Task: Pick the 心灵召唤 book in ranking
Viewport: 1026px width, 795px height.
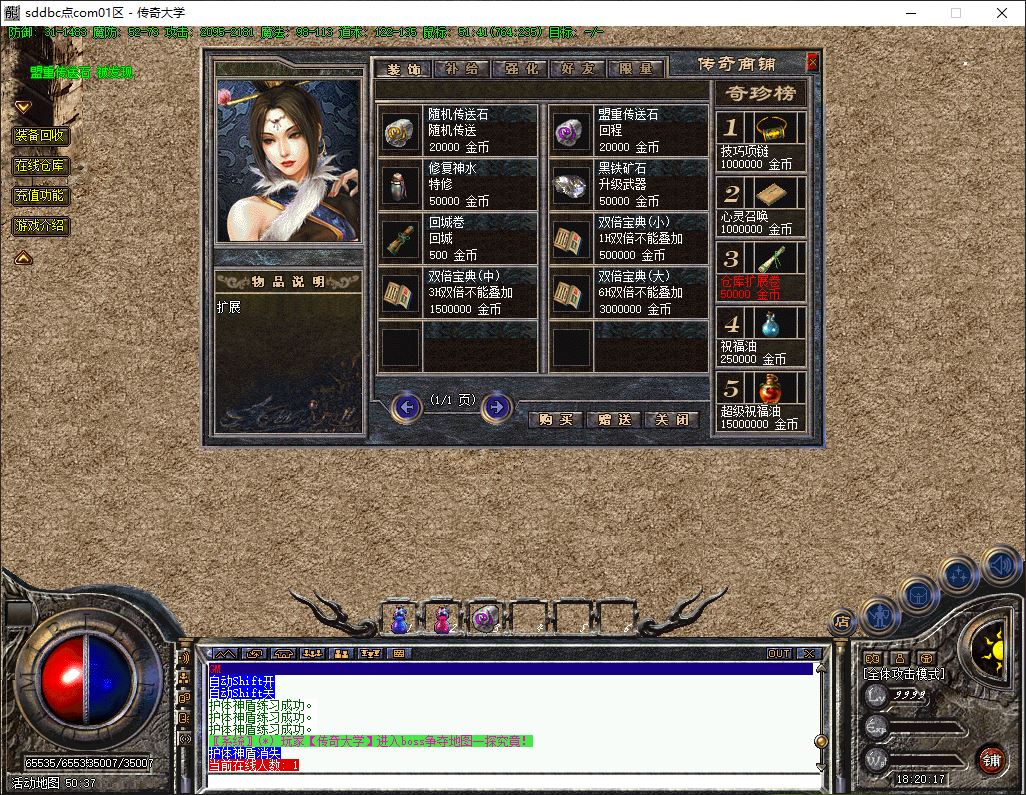Action: pyautogui.click(x=773, y=193)
